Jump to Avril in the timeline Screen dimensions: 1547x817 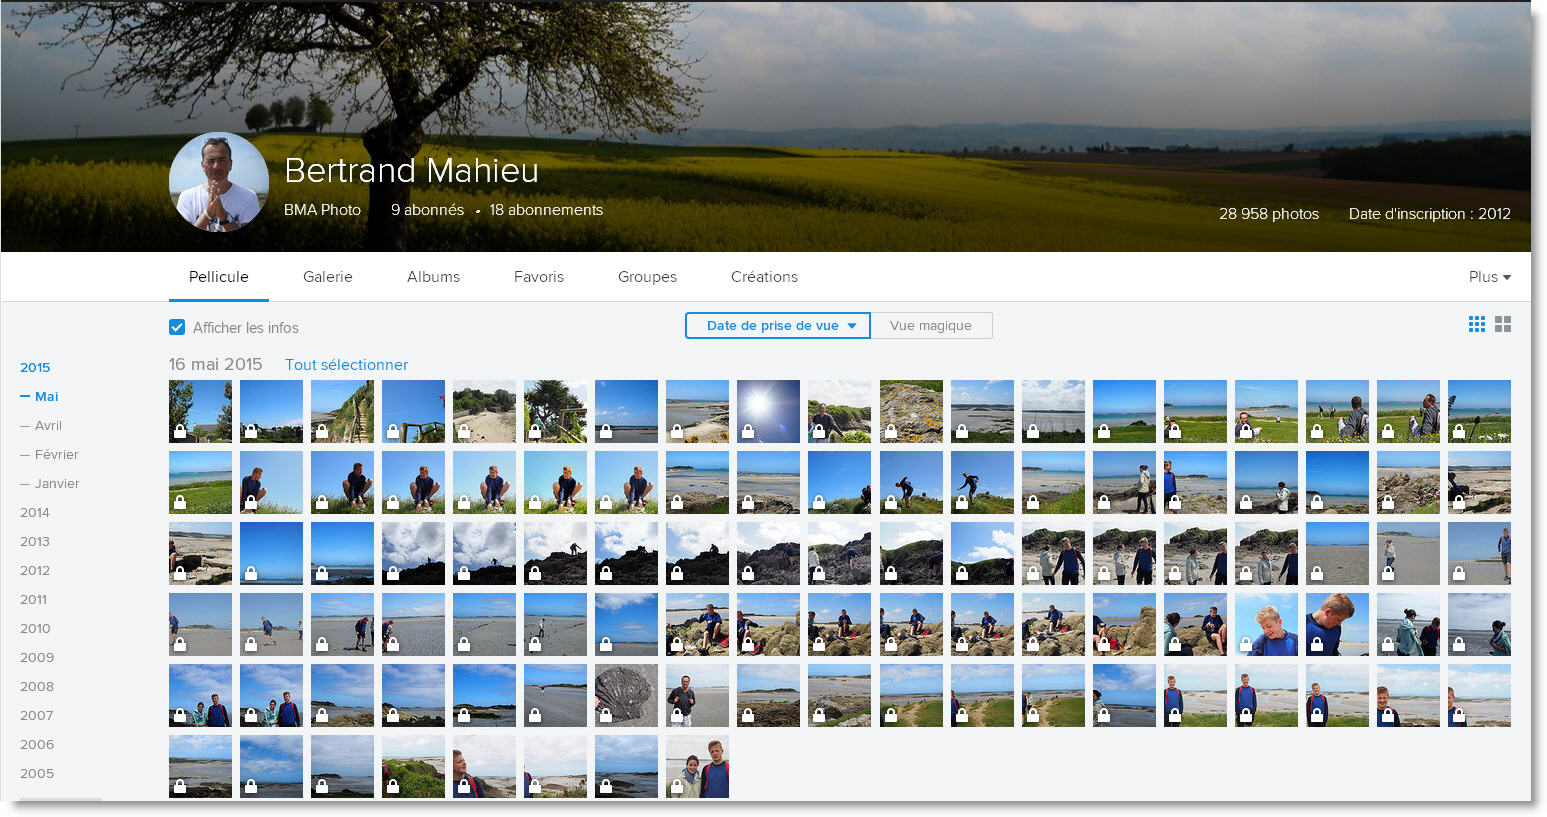pos(48,425)
